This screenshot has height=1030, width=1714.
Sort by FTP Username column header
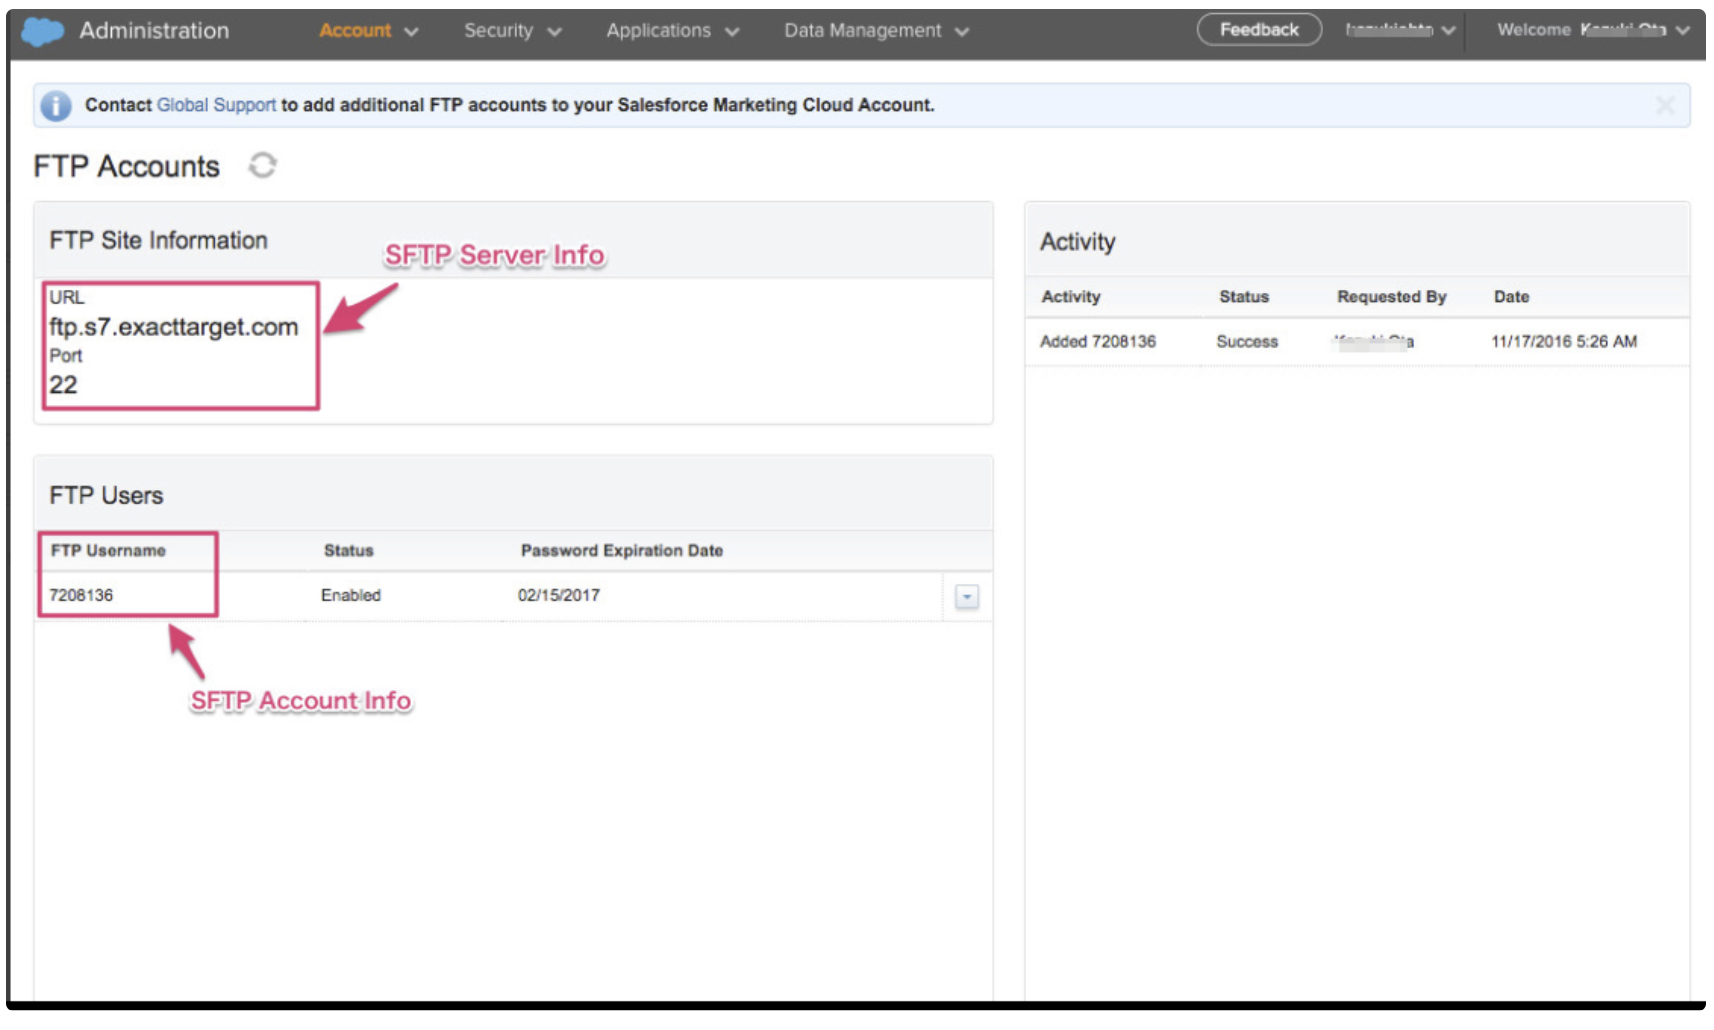(x=108, y=551)
